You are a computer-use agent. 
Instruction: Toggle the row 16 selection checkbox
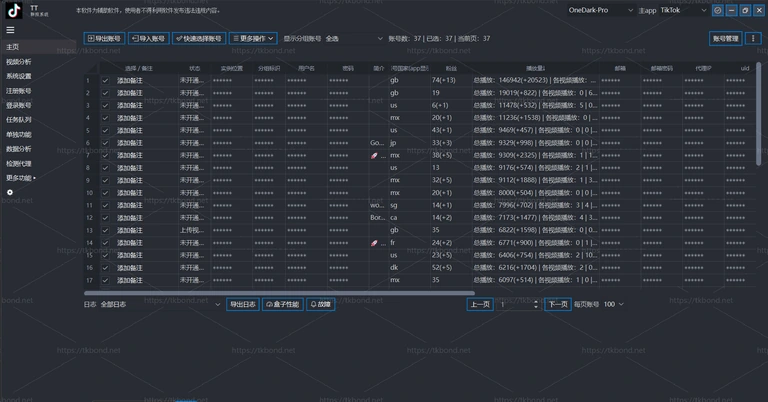pyautogui.click(x=105, y=268)
